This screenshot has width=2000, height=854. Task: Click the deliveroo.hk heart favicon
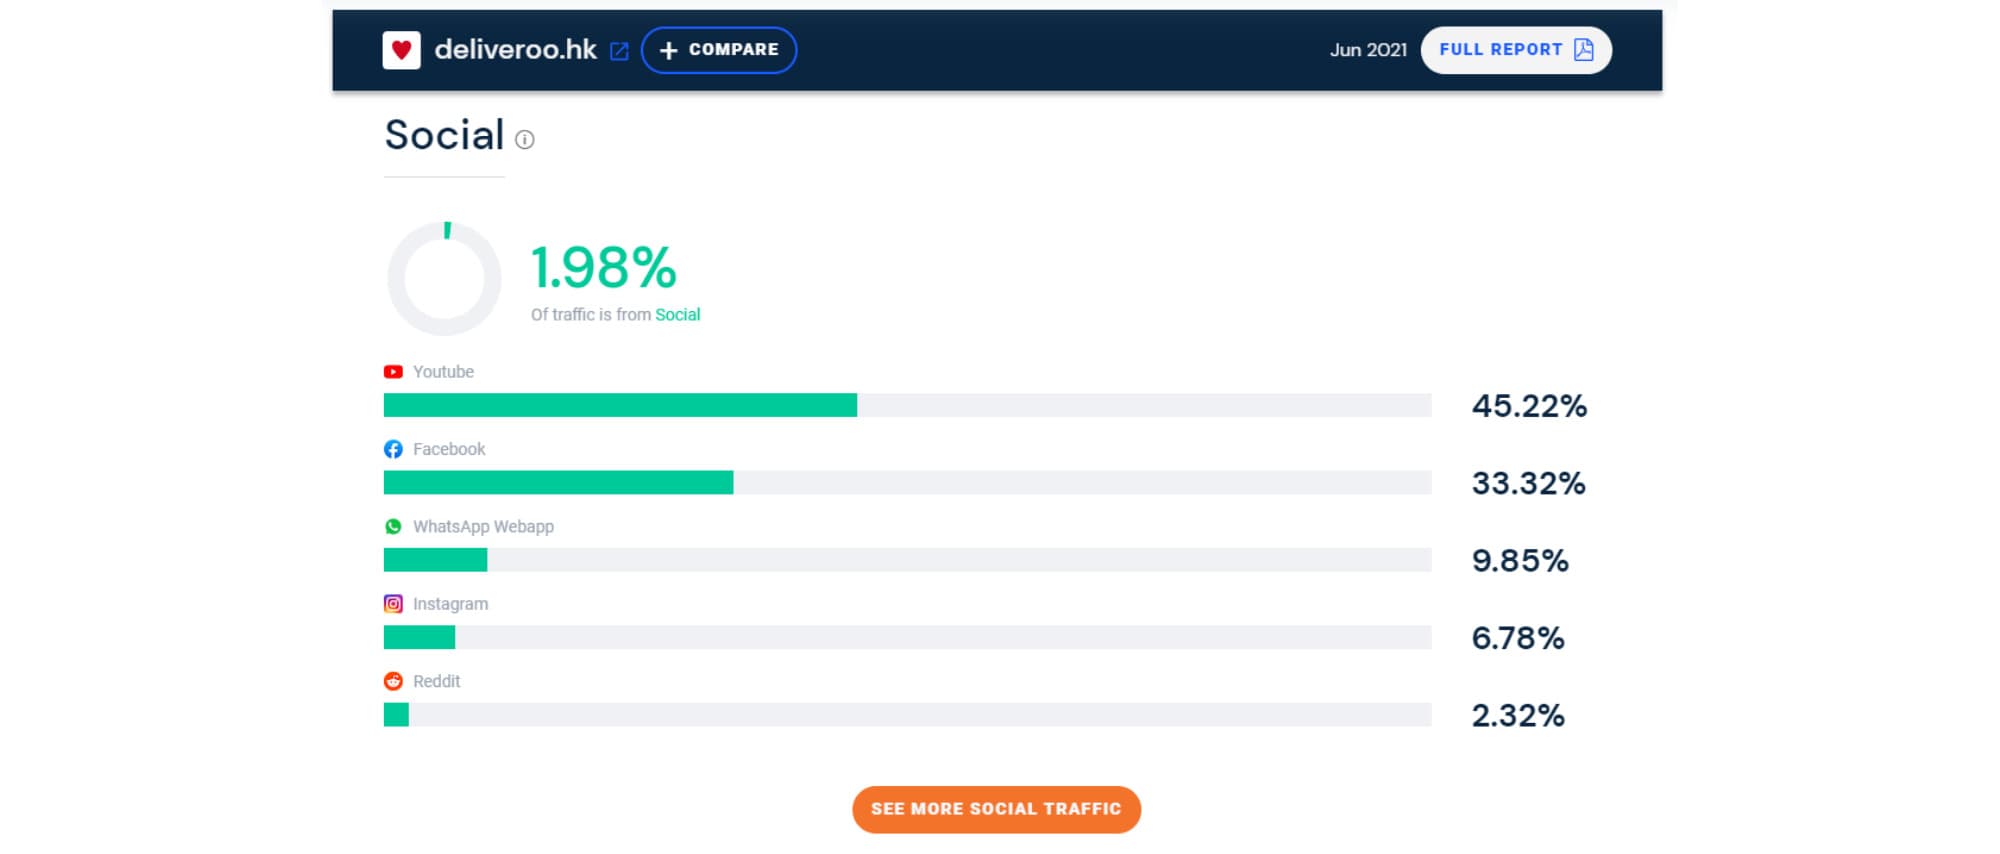click(x=401, y=50)
